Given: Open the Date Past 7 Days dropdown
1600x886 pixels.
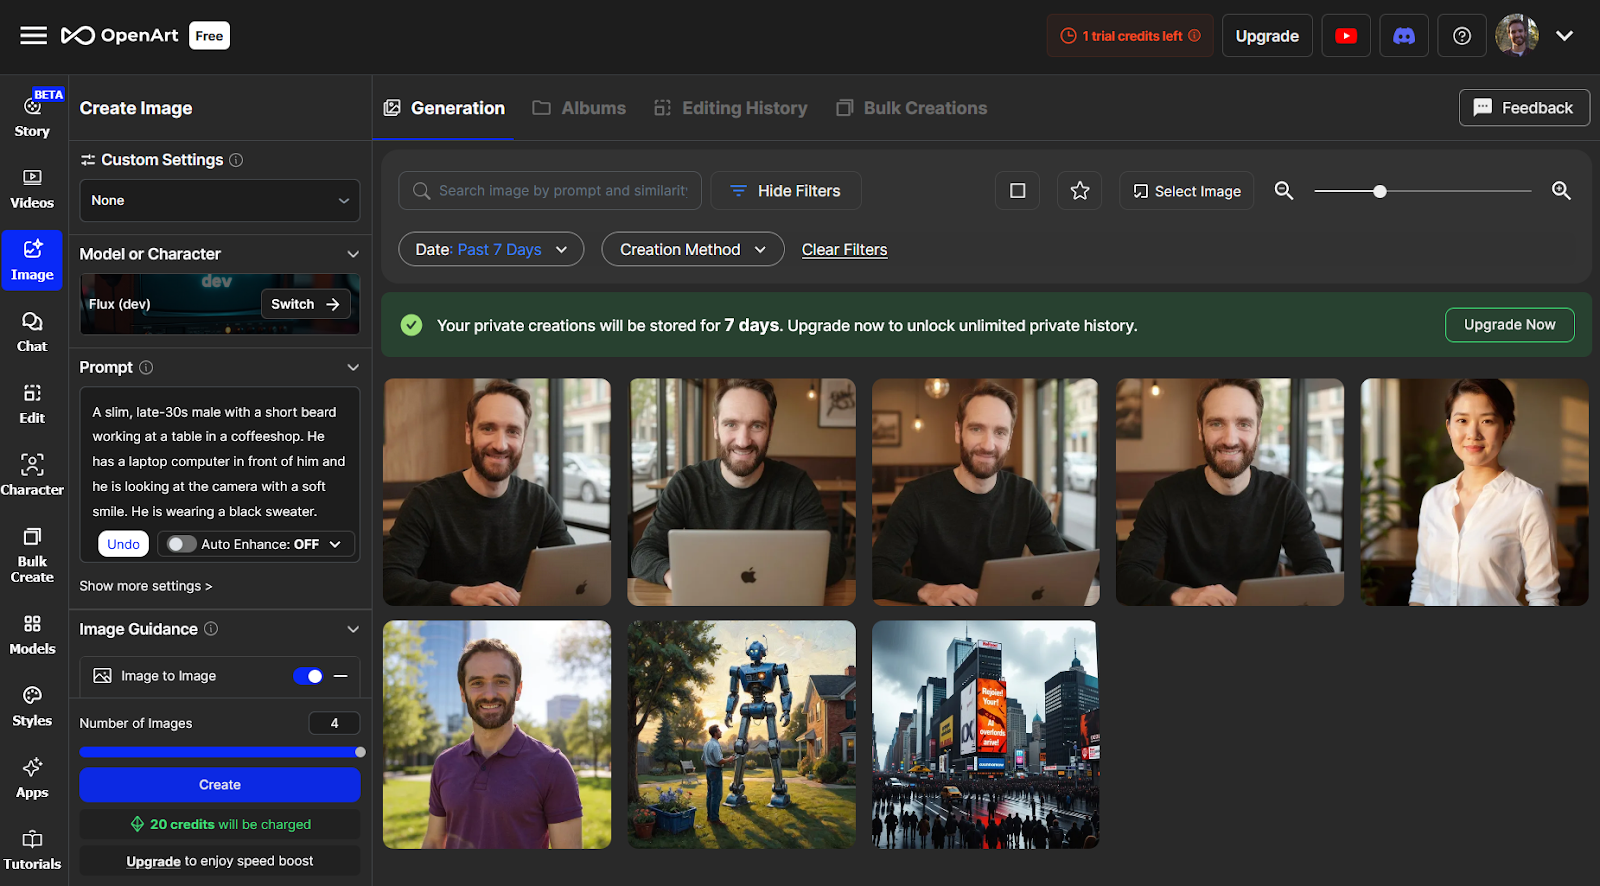Looking at the screenshot, I should (x=491, y=250).
